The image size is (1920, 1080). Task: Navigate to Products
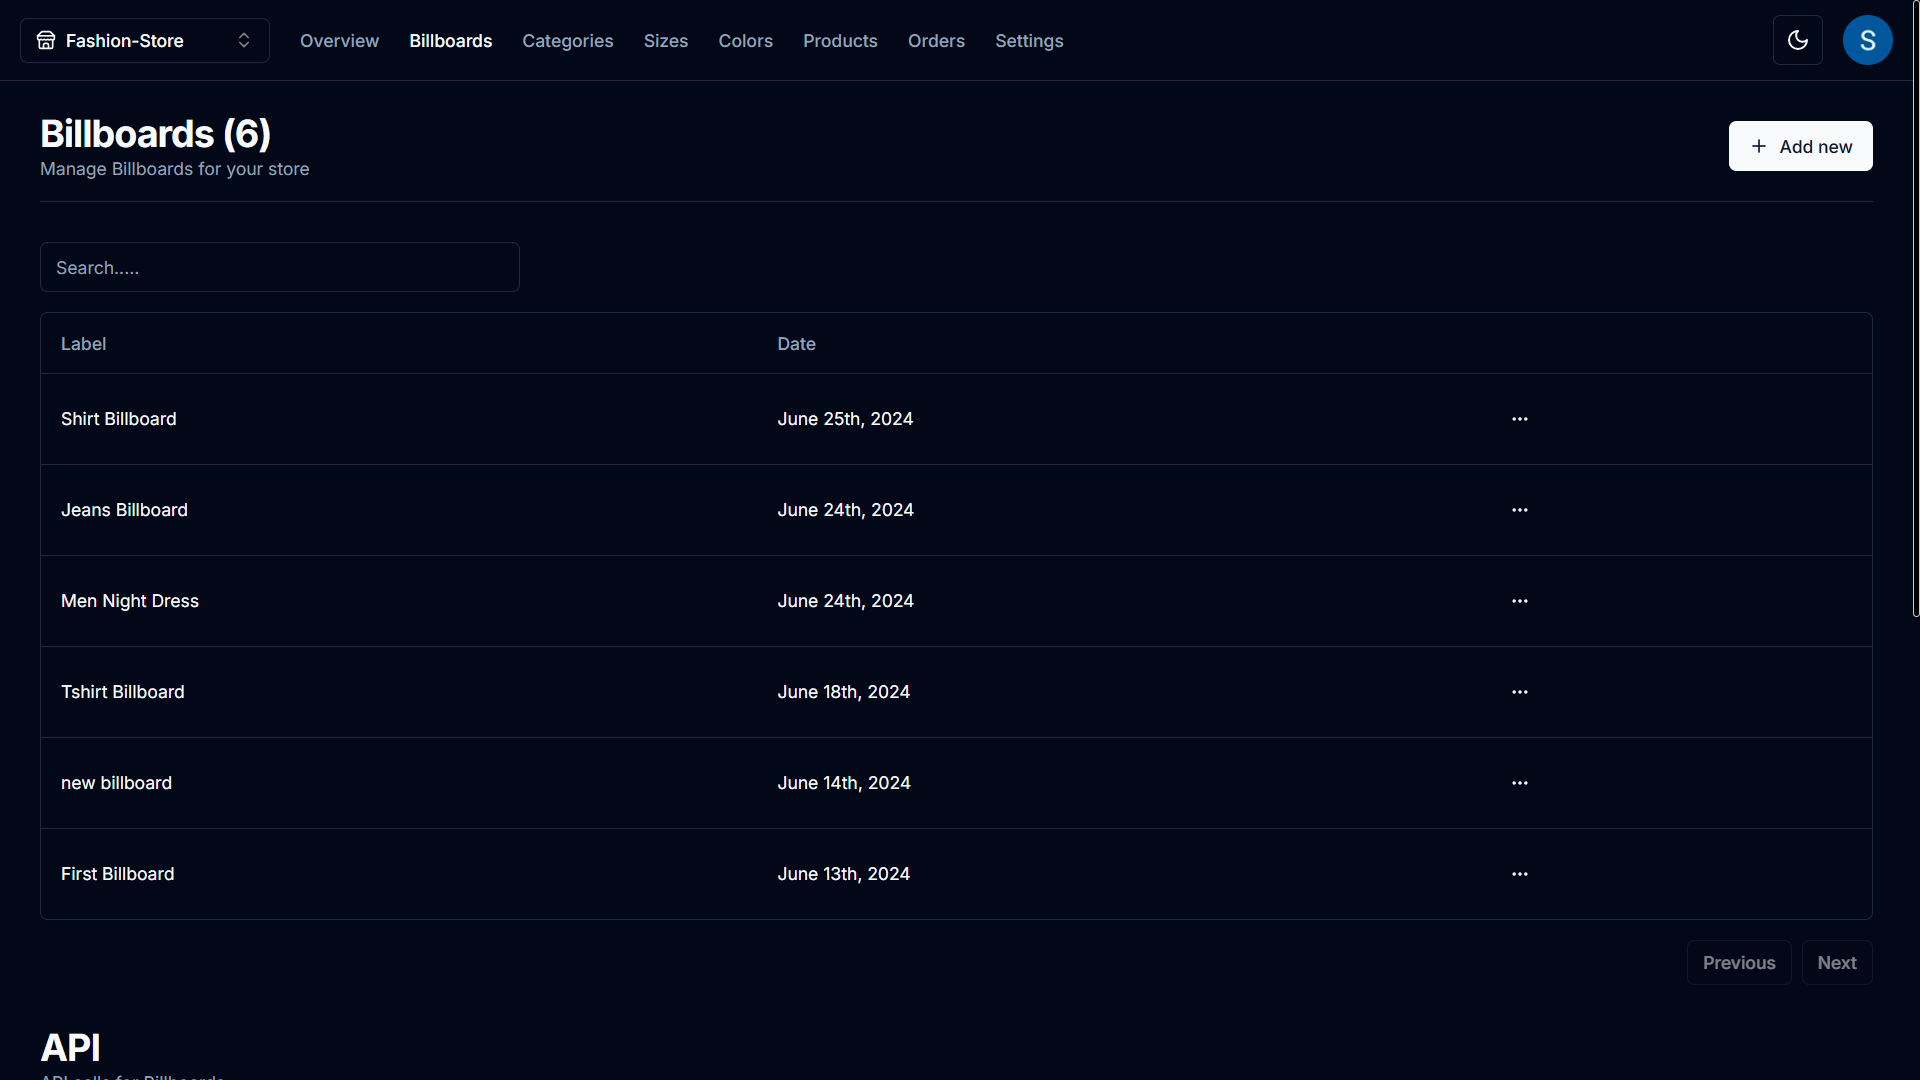pos(840,41)
